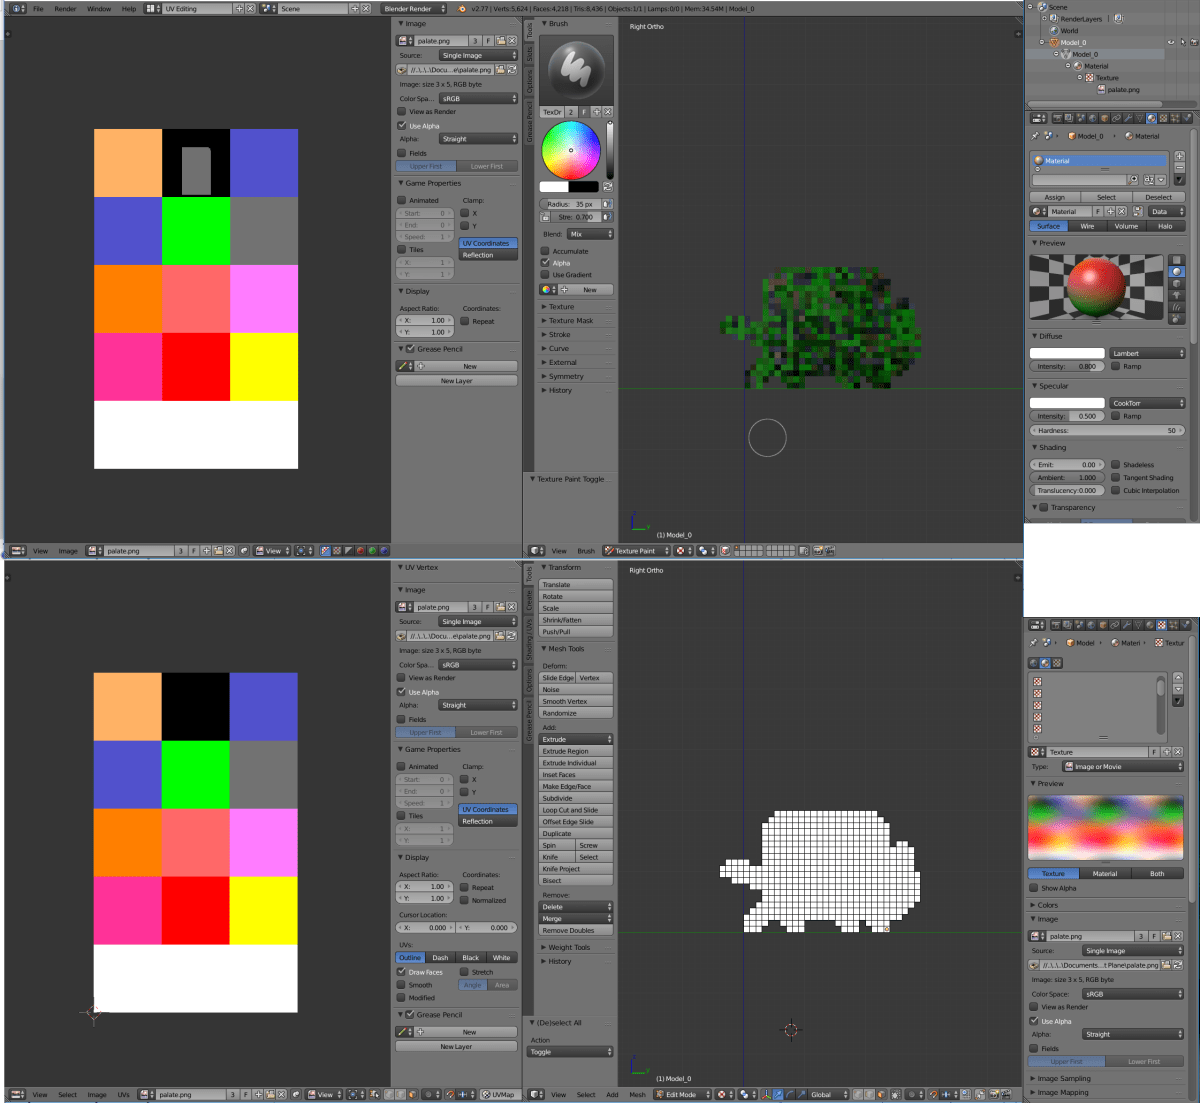Screen dimensions: 1200x1103
Task: Open the Modifiers wrench tab in Material properties editor
Action: click(1128, 118)
